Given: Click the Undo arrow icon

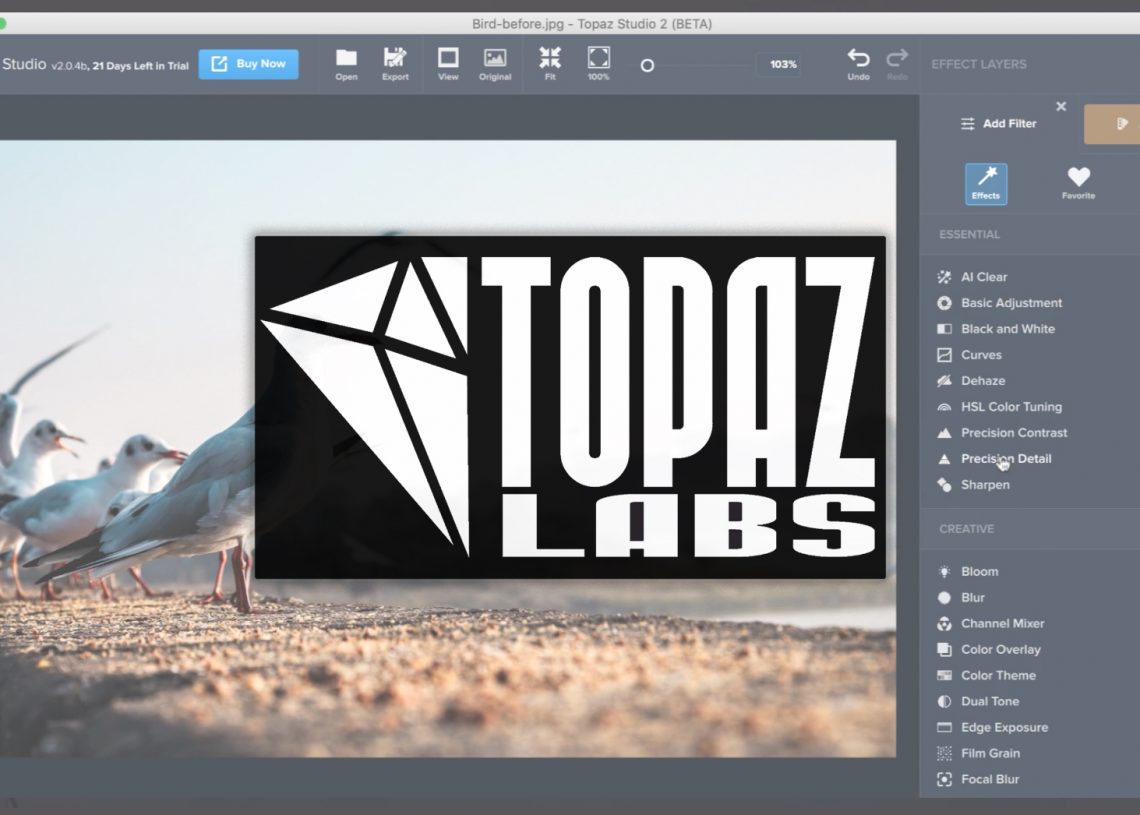Looking at the screenshot, I should pyautogui.click(x=858, y=58).
